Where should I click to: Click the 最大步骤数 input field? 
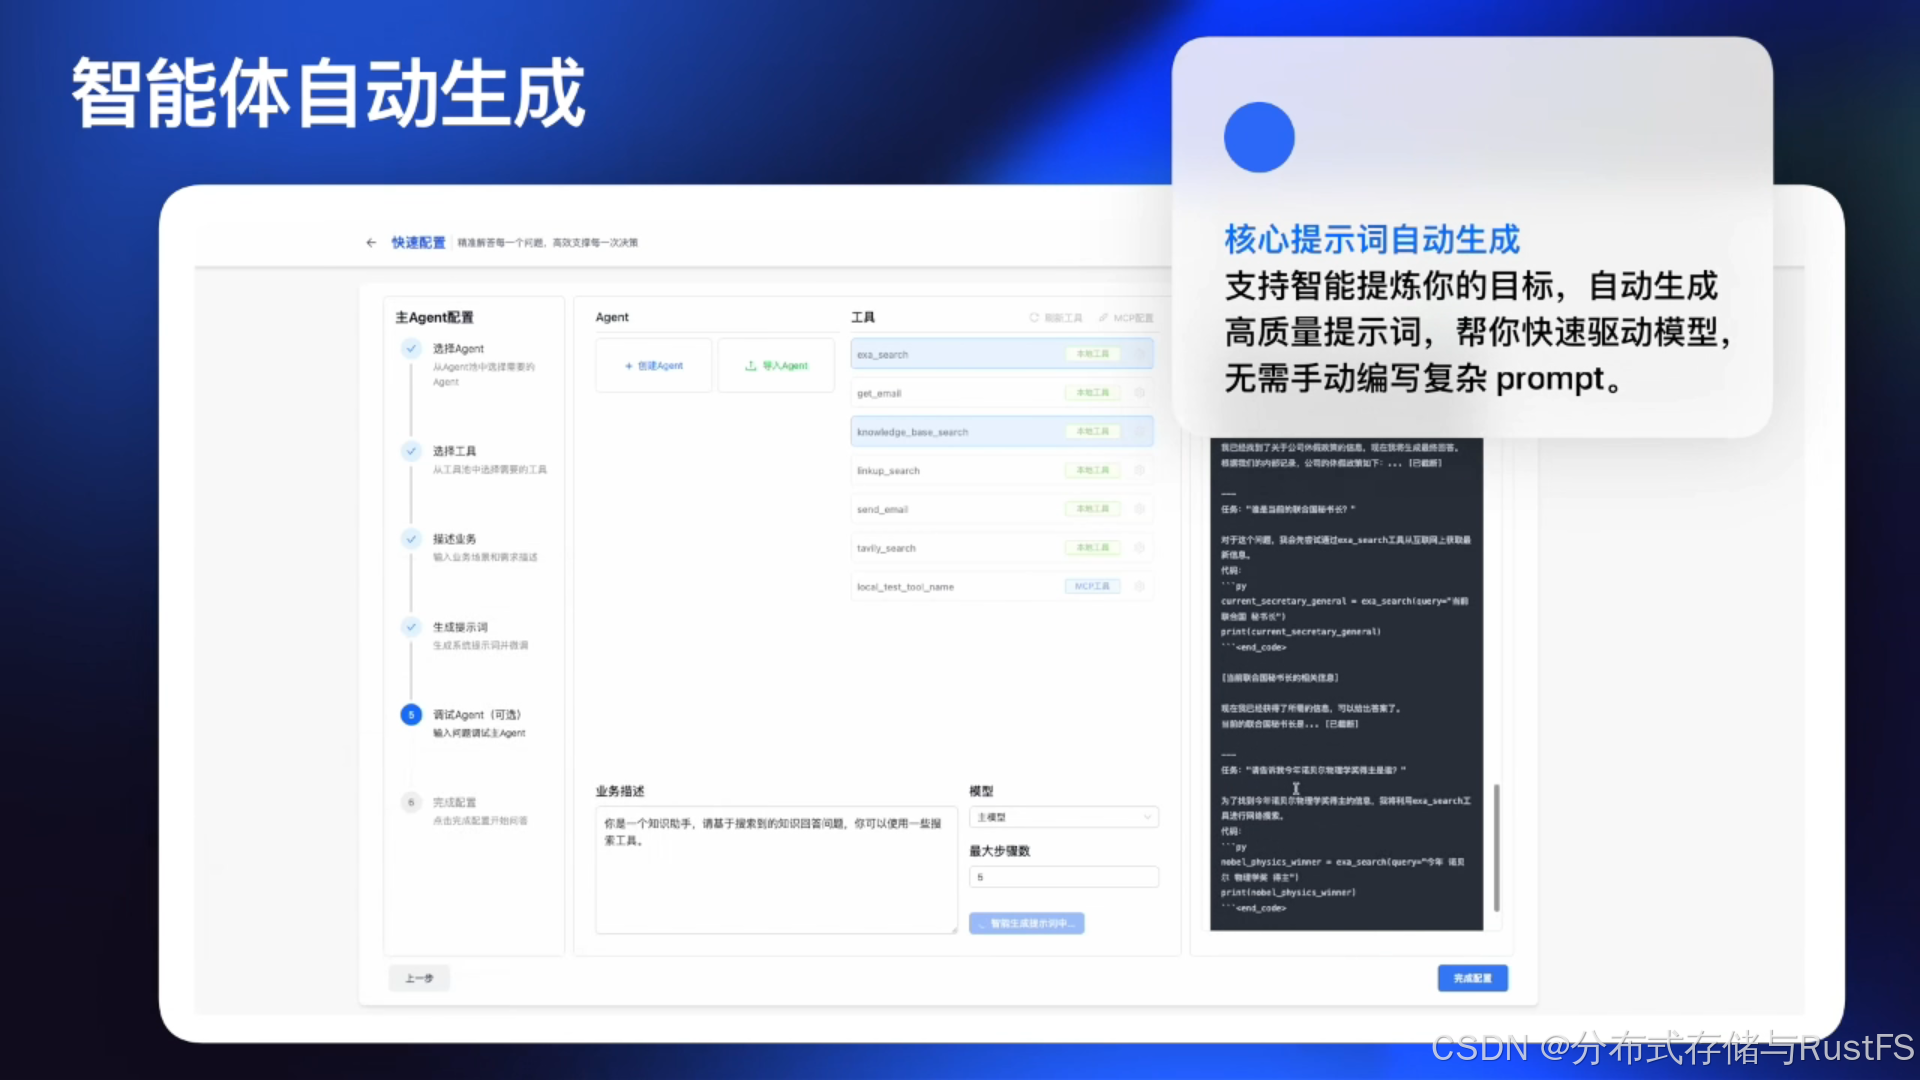click(1063, 877)
